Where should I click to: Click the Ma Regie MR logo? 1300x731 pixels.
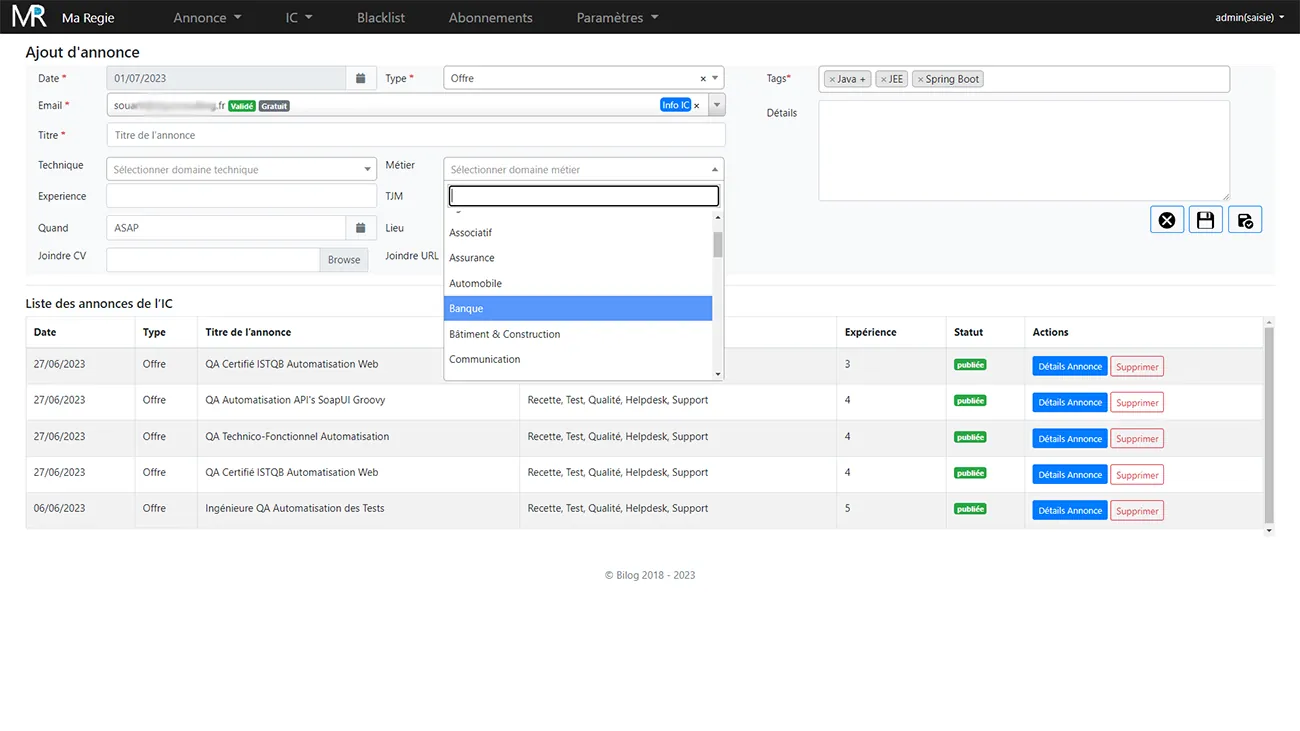tap(30, 17)
